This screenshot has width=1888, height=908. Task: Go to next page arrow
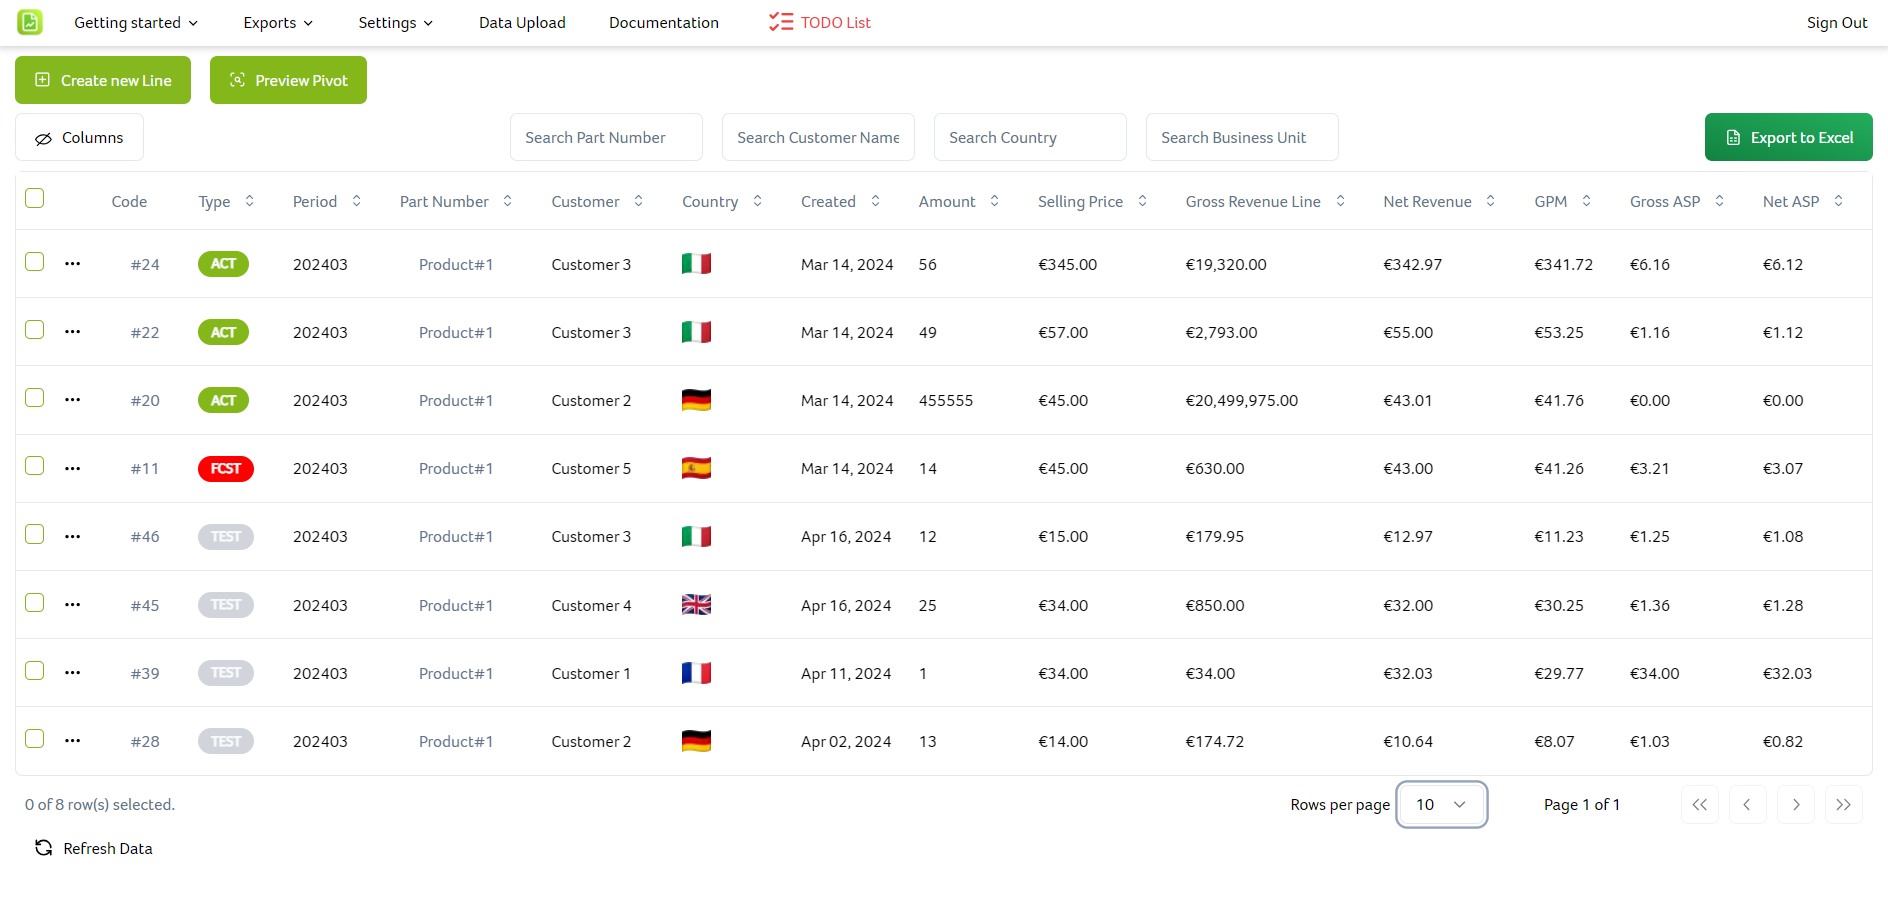coord(1796,805)
